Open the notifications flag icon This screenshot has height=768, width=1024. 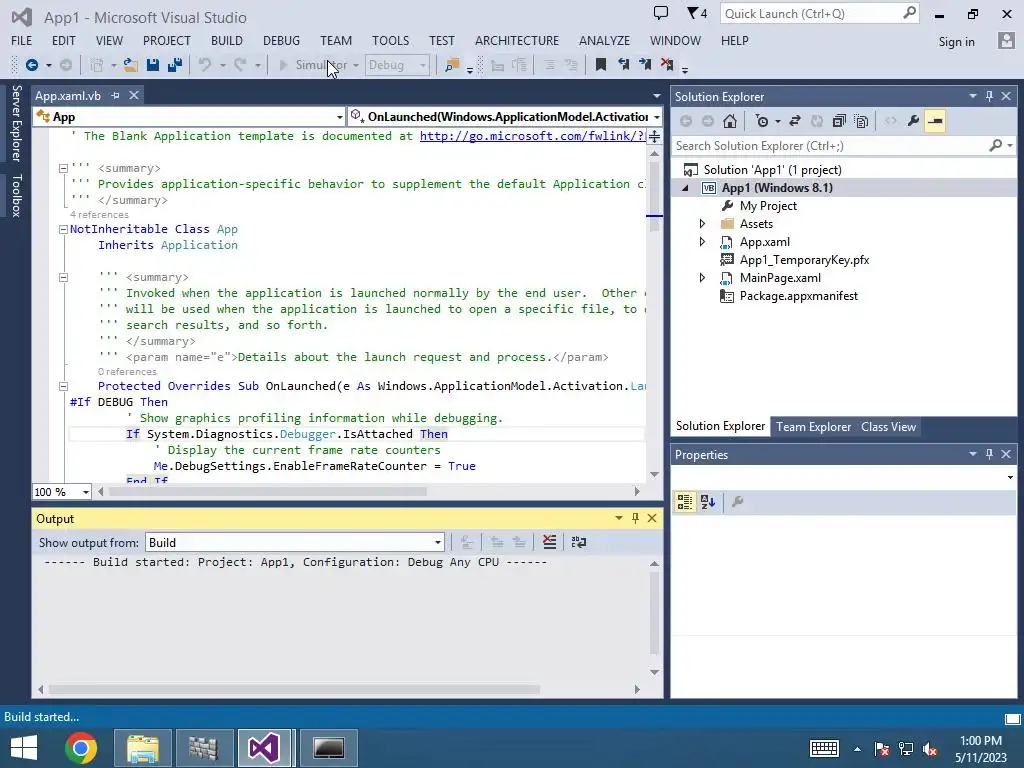pyautogui.click(x=697, y=13)
